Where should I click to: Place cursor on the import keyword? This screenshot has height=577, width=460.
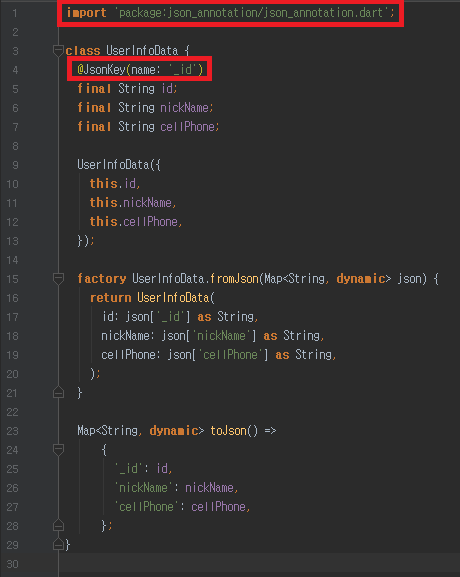point(86,13)
